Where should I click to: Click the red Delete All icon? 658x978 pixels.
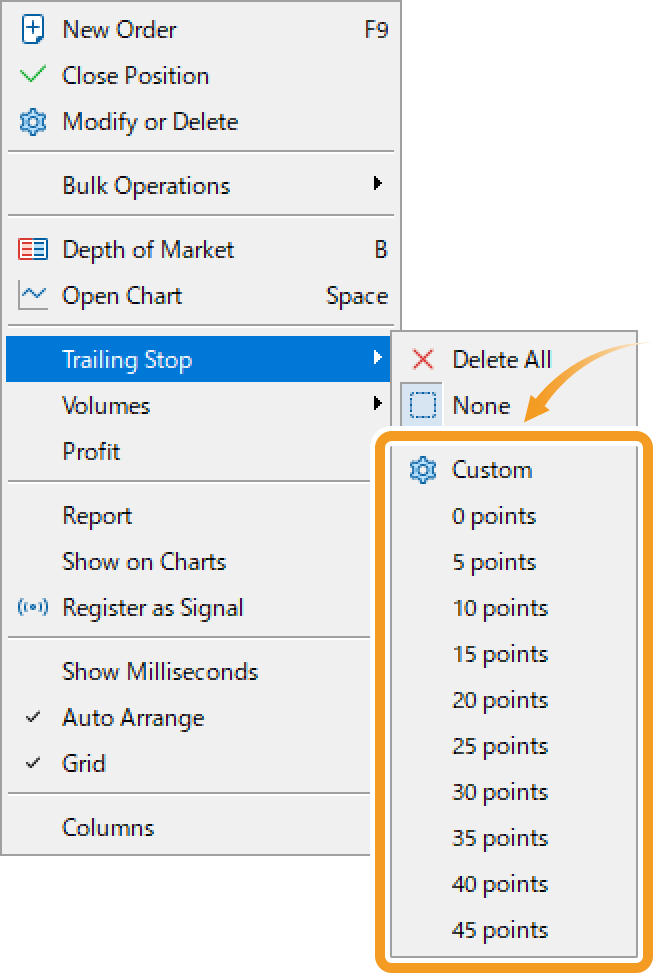424,359
